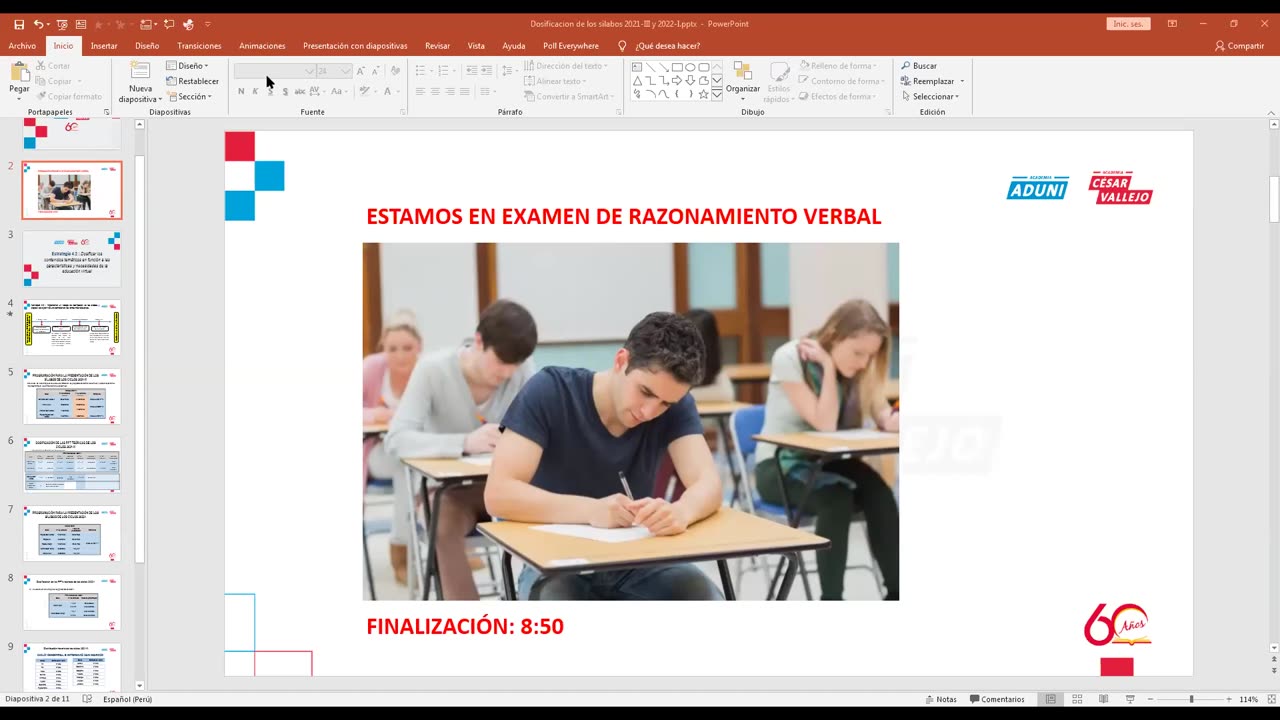Undo the last action in the title bar
The width and height of the screenshot is (1280, 720).
(x=38, y=24)
